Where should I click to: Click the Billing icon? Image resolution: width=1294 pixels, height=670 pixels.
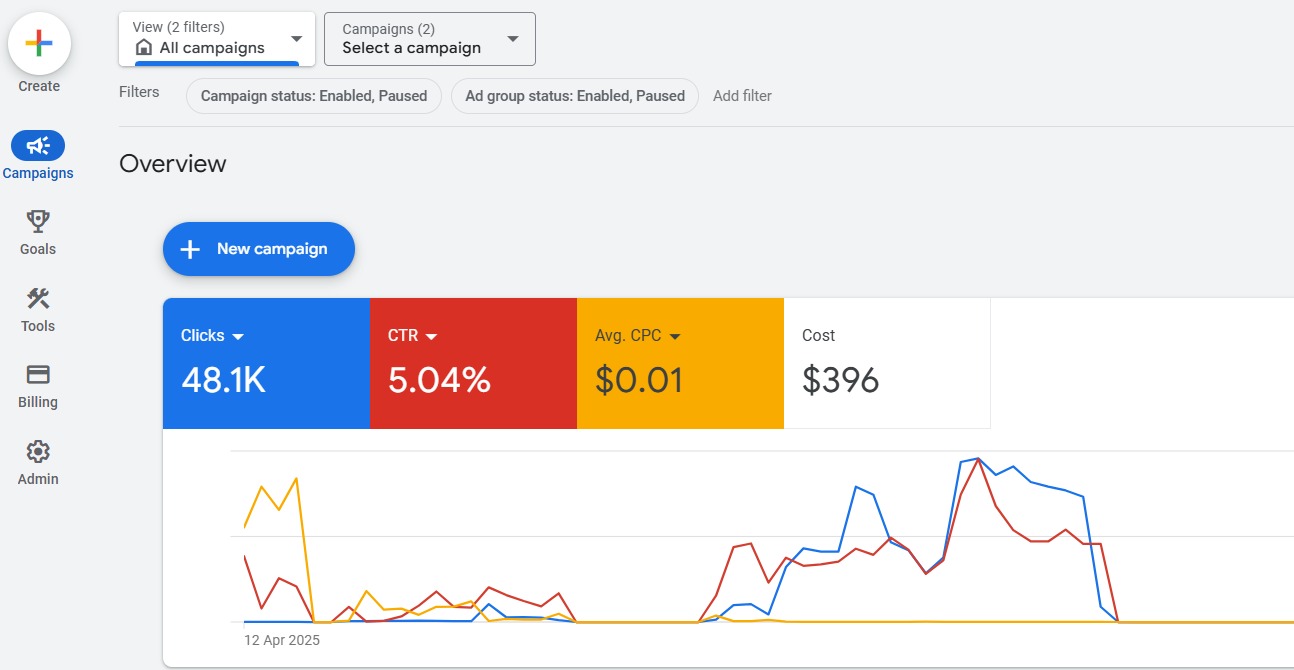point(37,375)
